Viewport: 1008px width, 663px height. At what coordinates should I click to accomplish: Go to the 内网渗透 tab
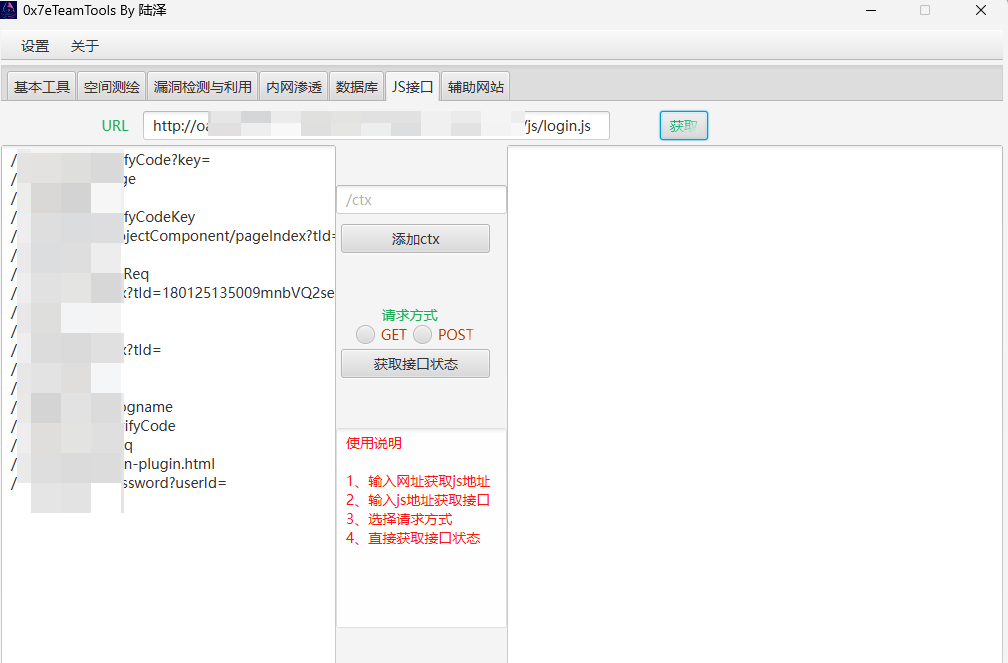pyautogui.click(x=294, y=87)
